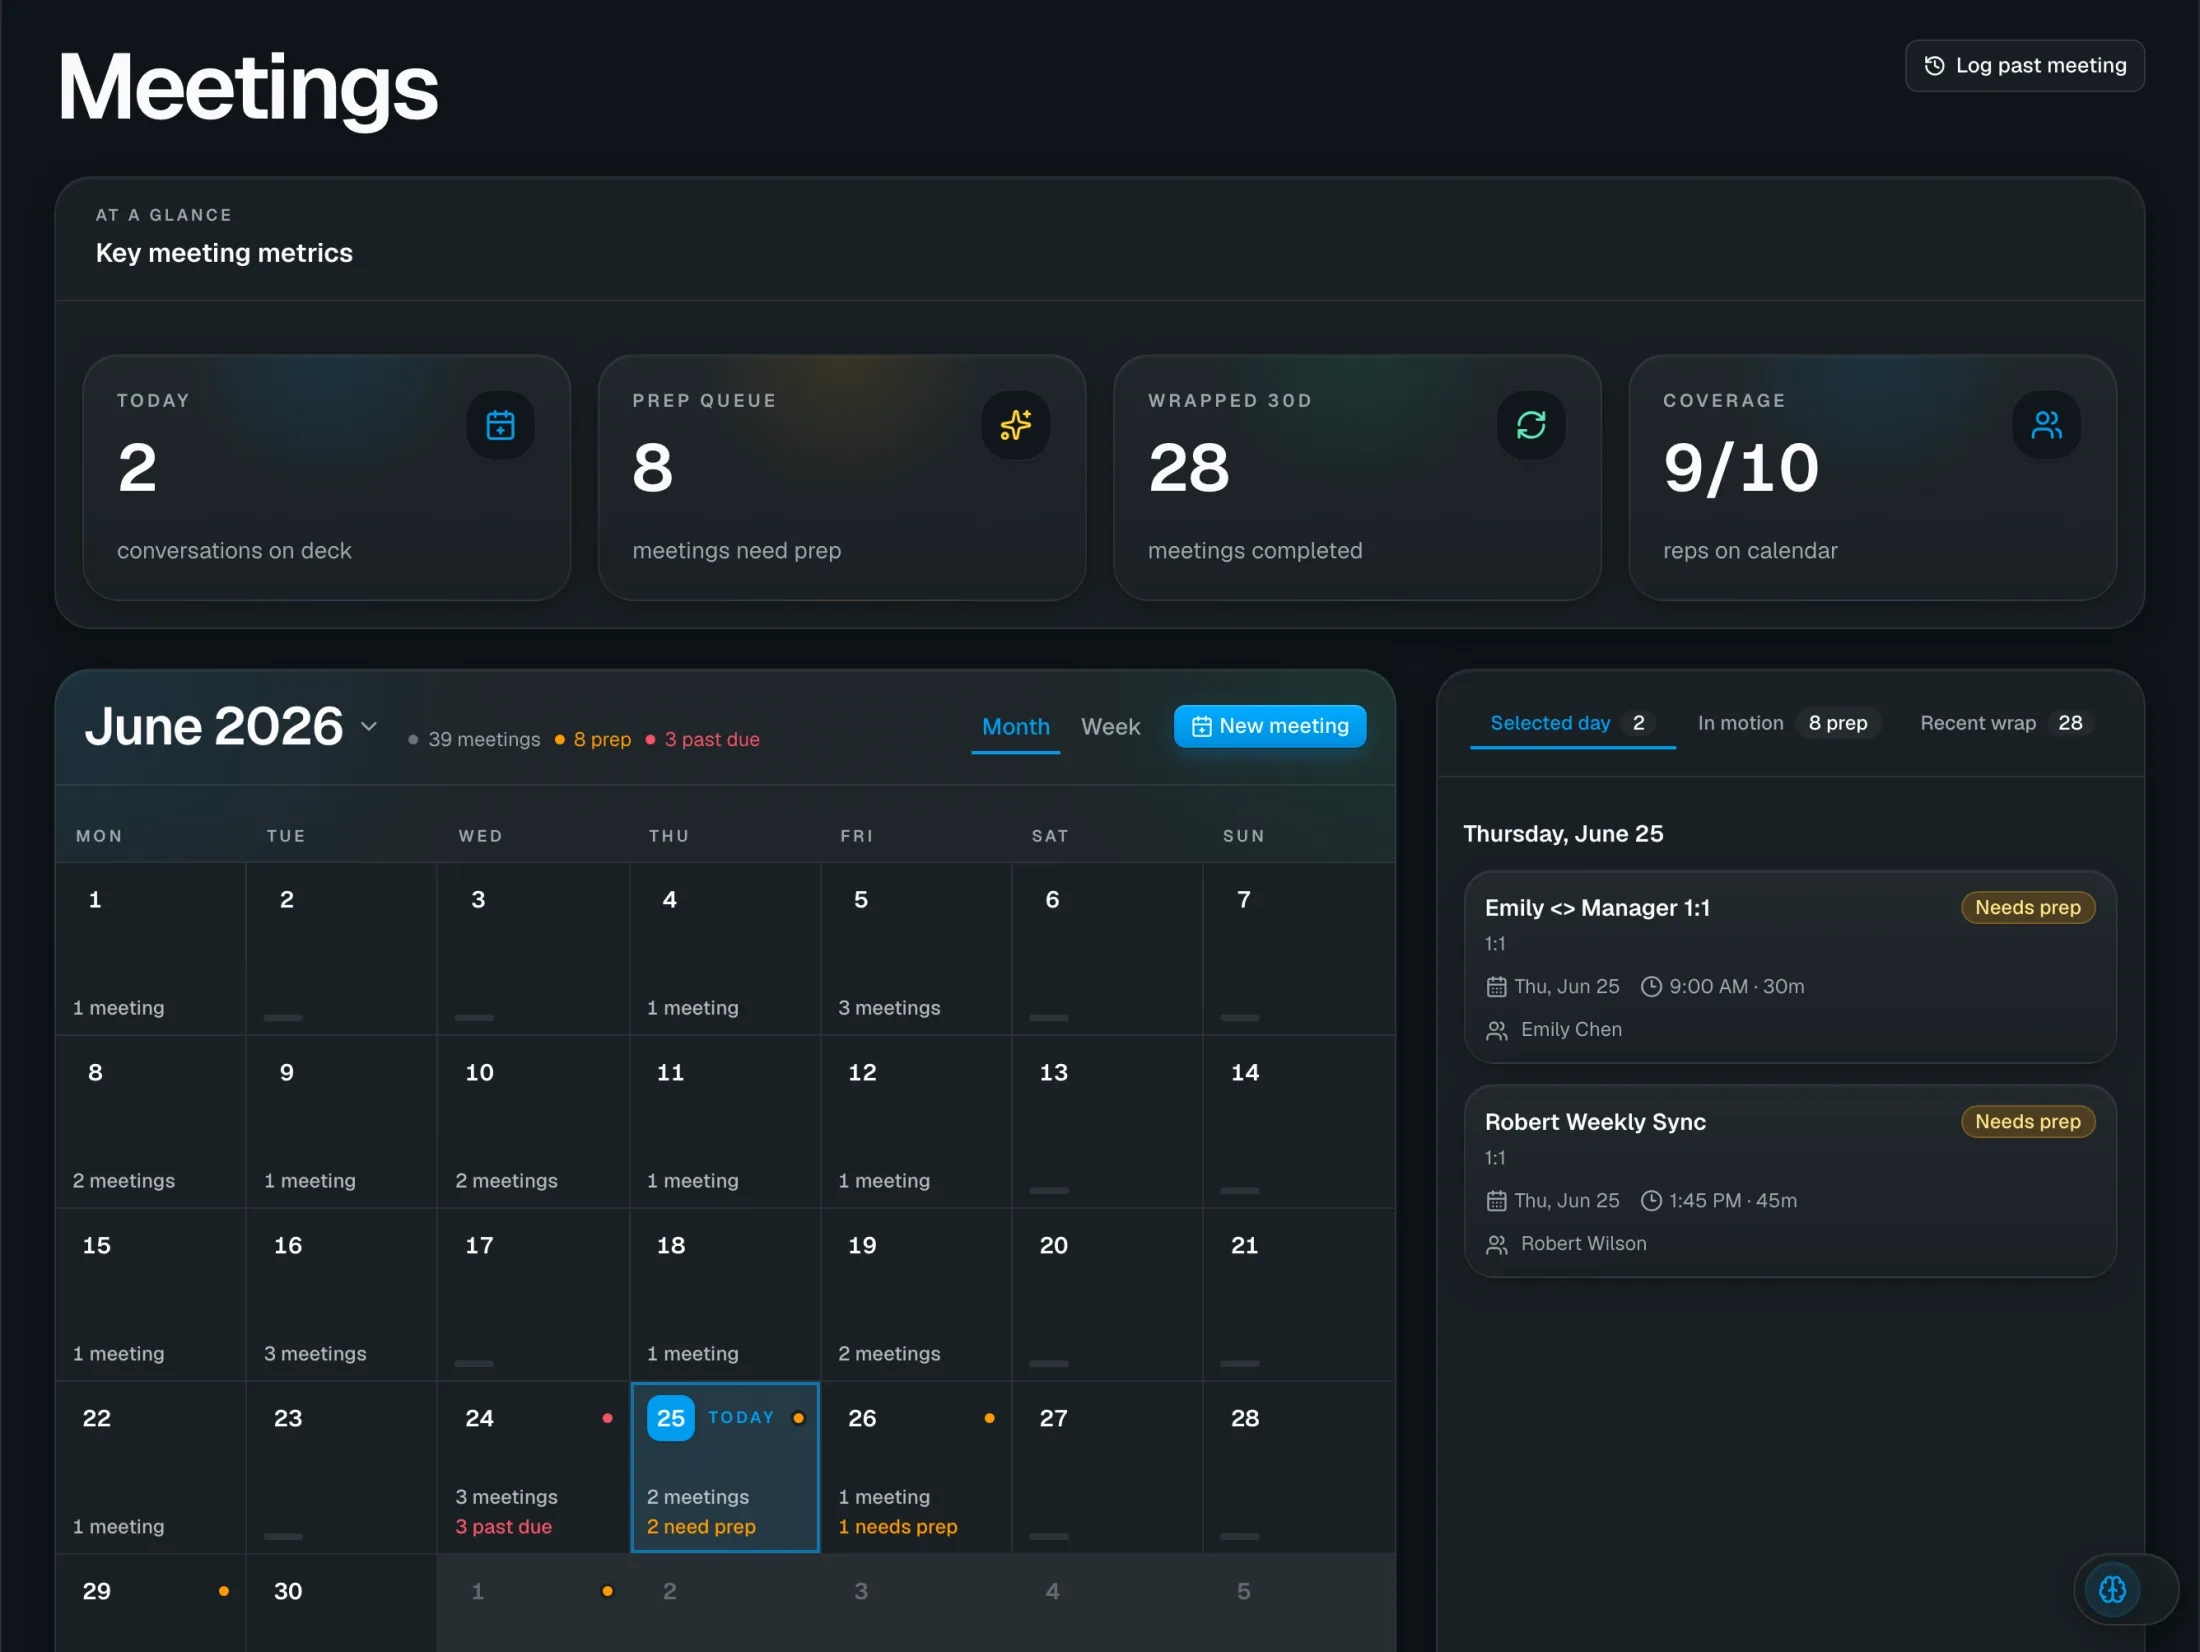This screenshot has height=1652, width=2200.
Task: Click the attendee icon next to Robert Wilson
Action: (1496, 1245)
